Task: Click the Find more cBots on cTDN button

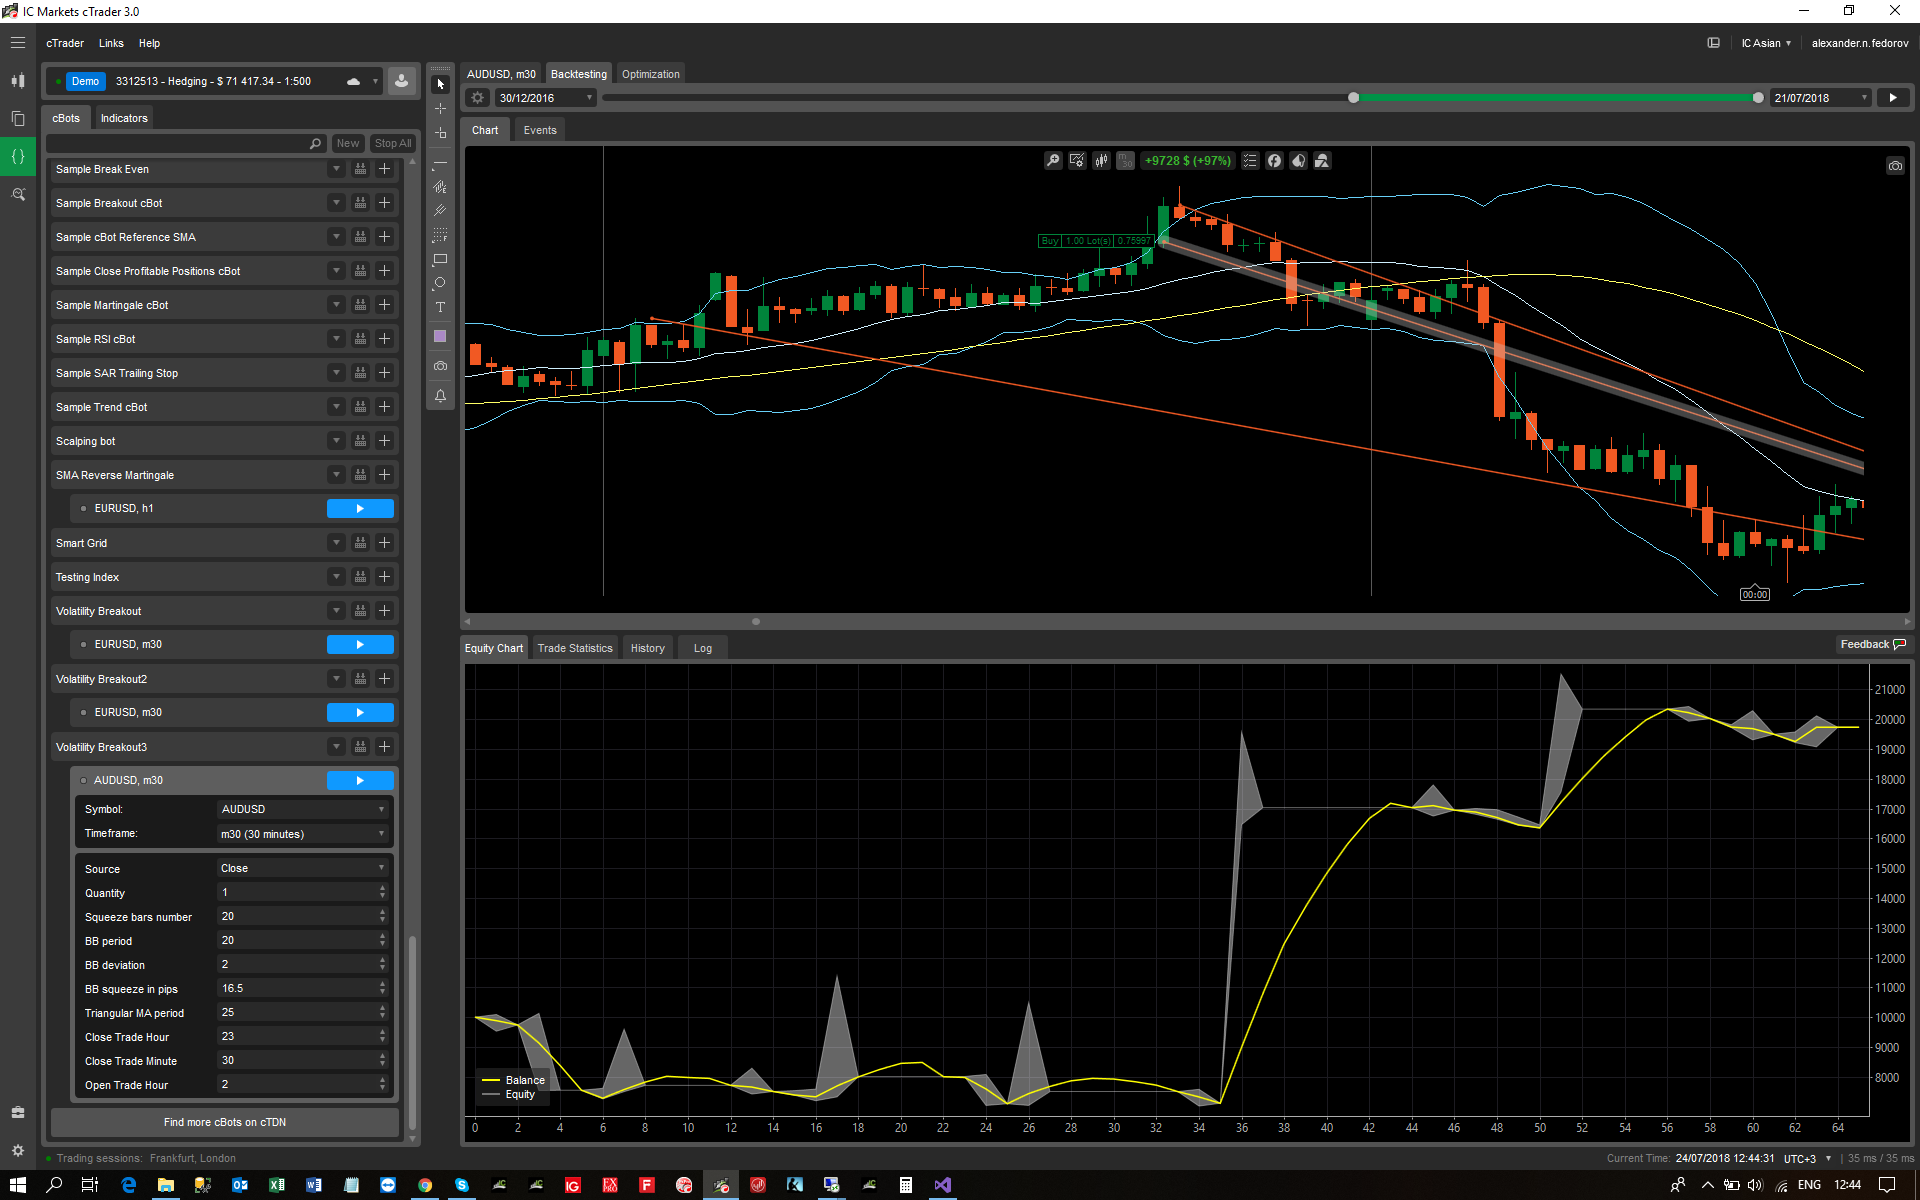Action: coord(225,1122)
